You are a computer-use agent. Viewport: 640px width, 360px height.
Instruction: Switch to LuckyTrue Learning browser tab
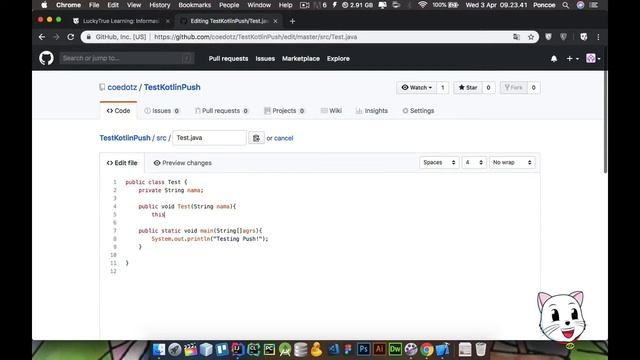(x=121, y=21)
